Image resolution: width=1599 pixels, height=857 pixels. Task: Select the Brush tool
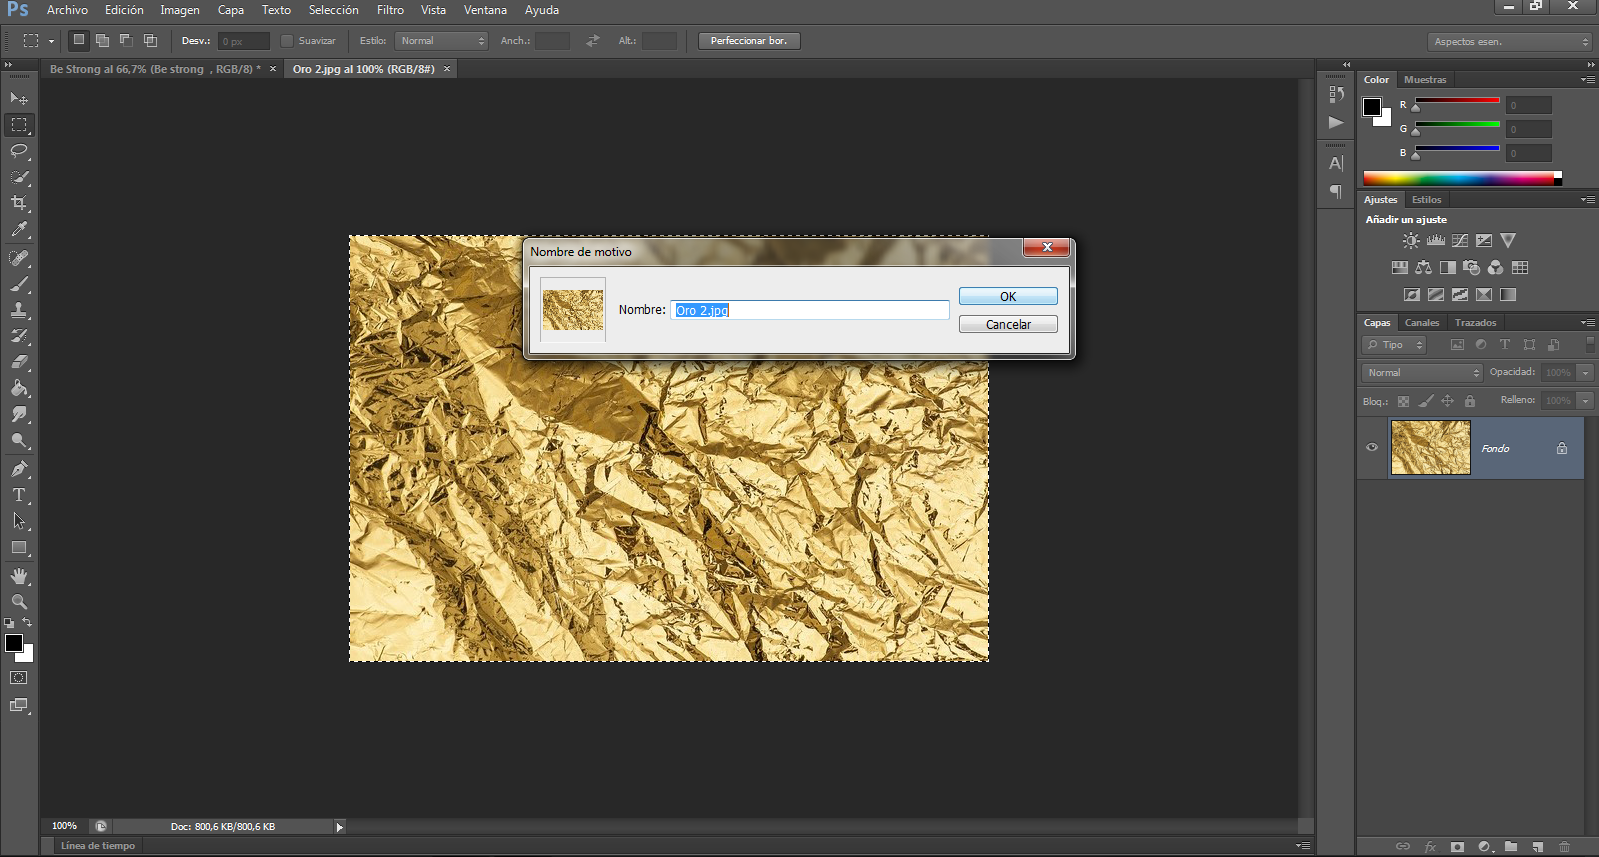pyautogui.click(x=19, y=284)
